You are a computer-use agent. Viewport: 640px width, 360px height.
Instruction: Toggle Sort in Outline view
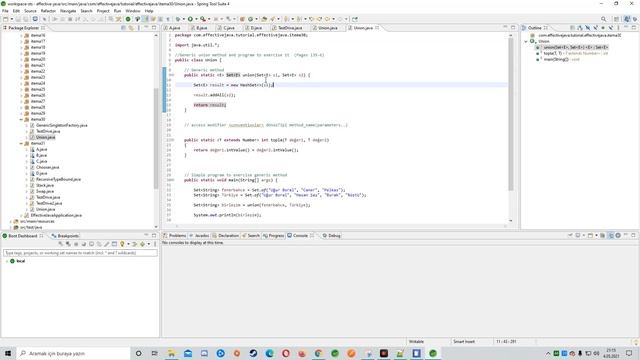coord(580,28)
